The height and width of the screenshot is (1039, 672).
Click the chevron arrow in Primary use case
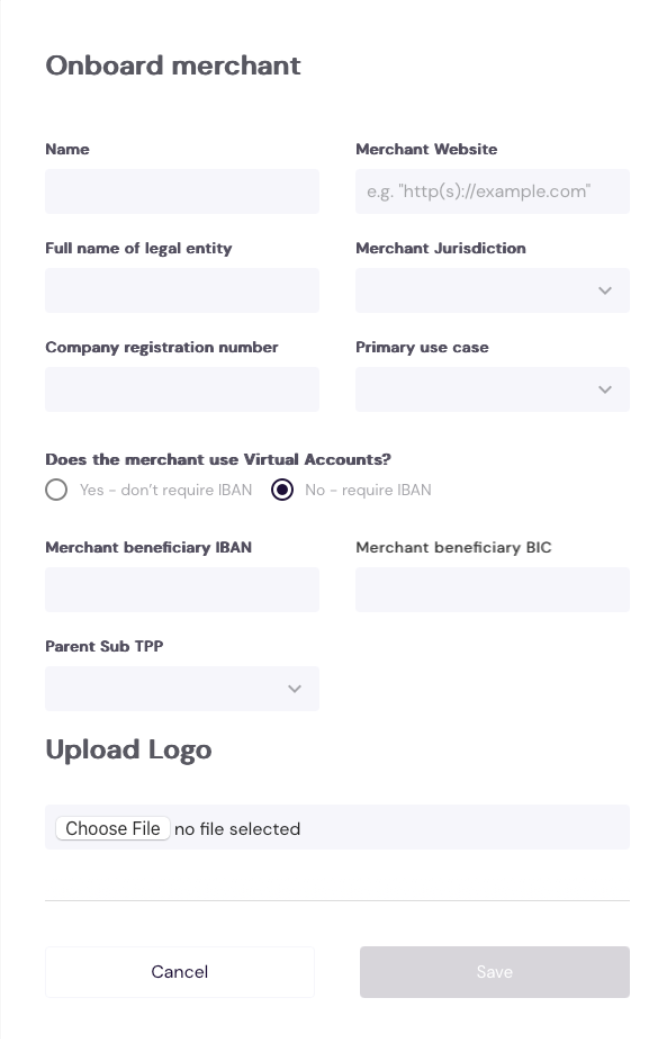pos(604,390)
